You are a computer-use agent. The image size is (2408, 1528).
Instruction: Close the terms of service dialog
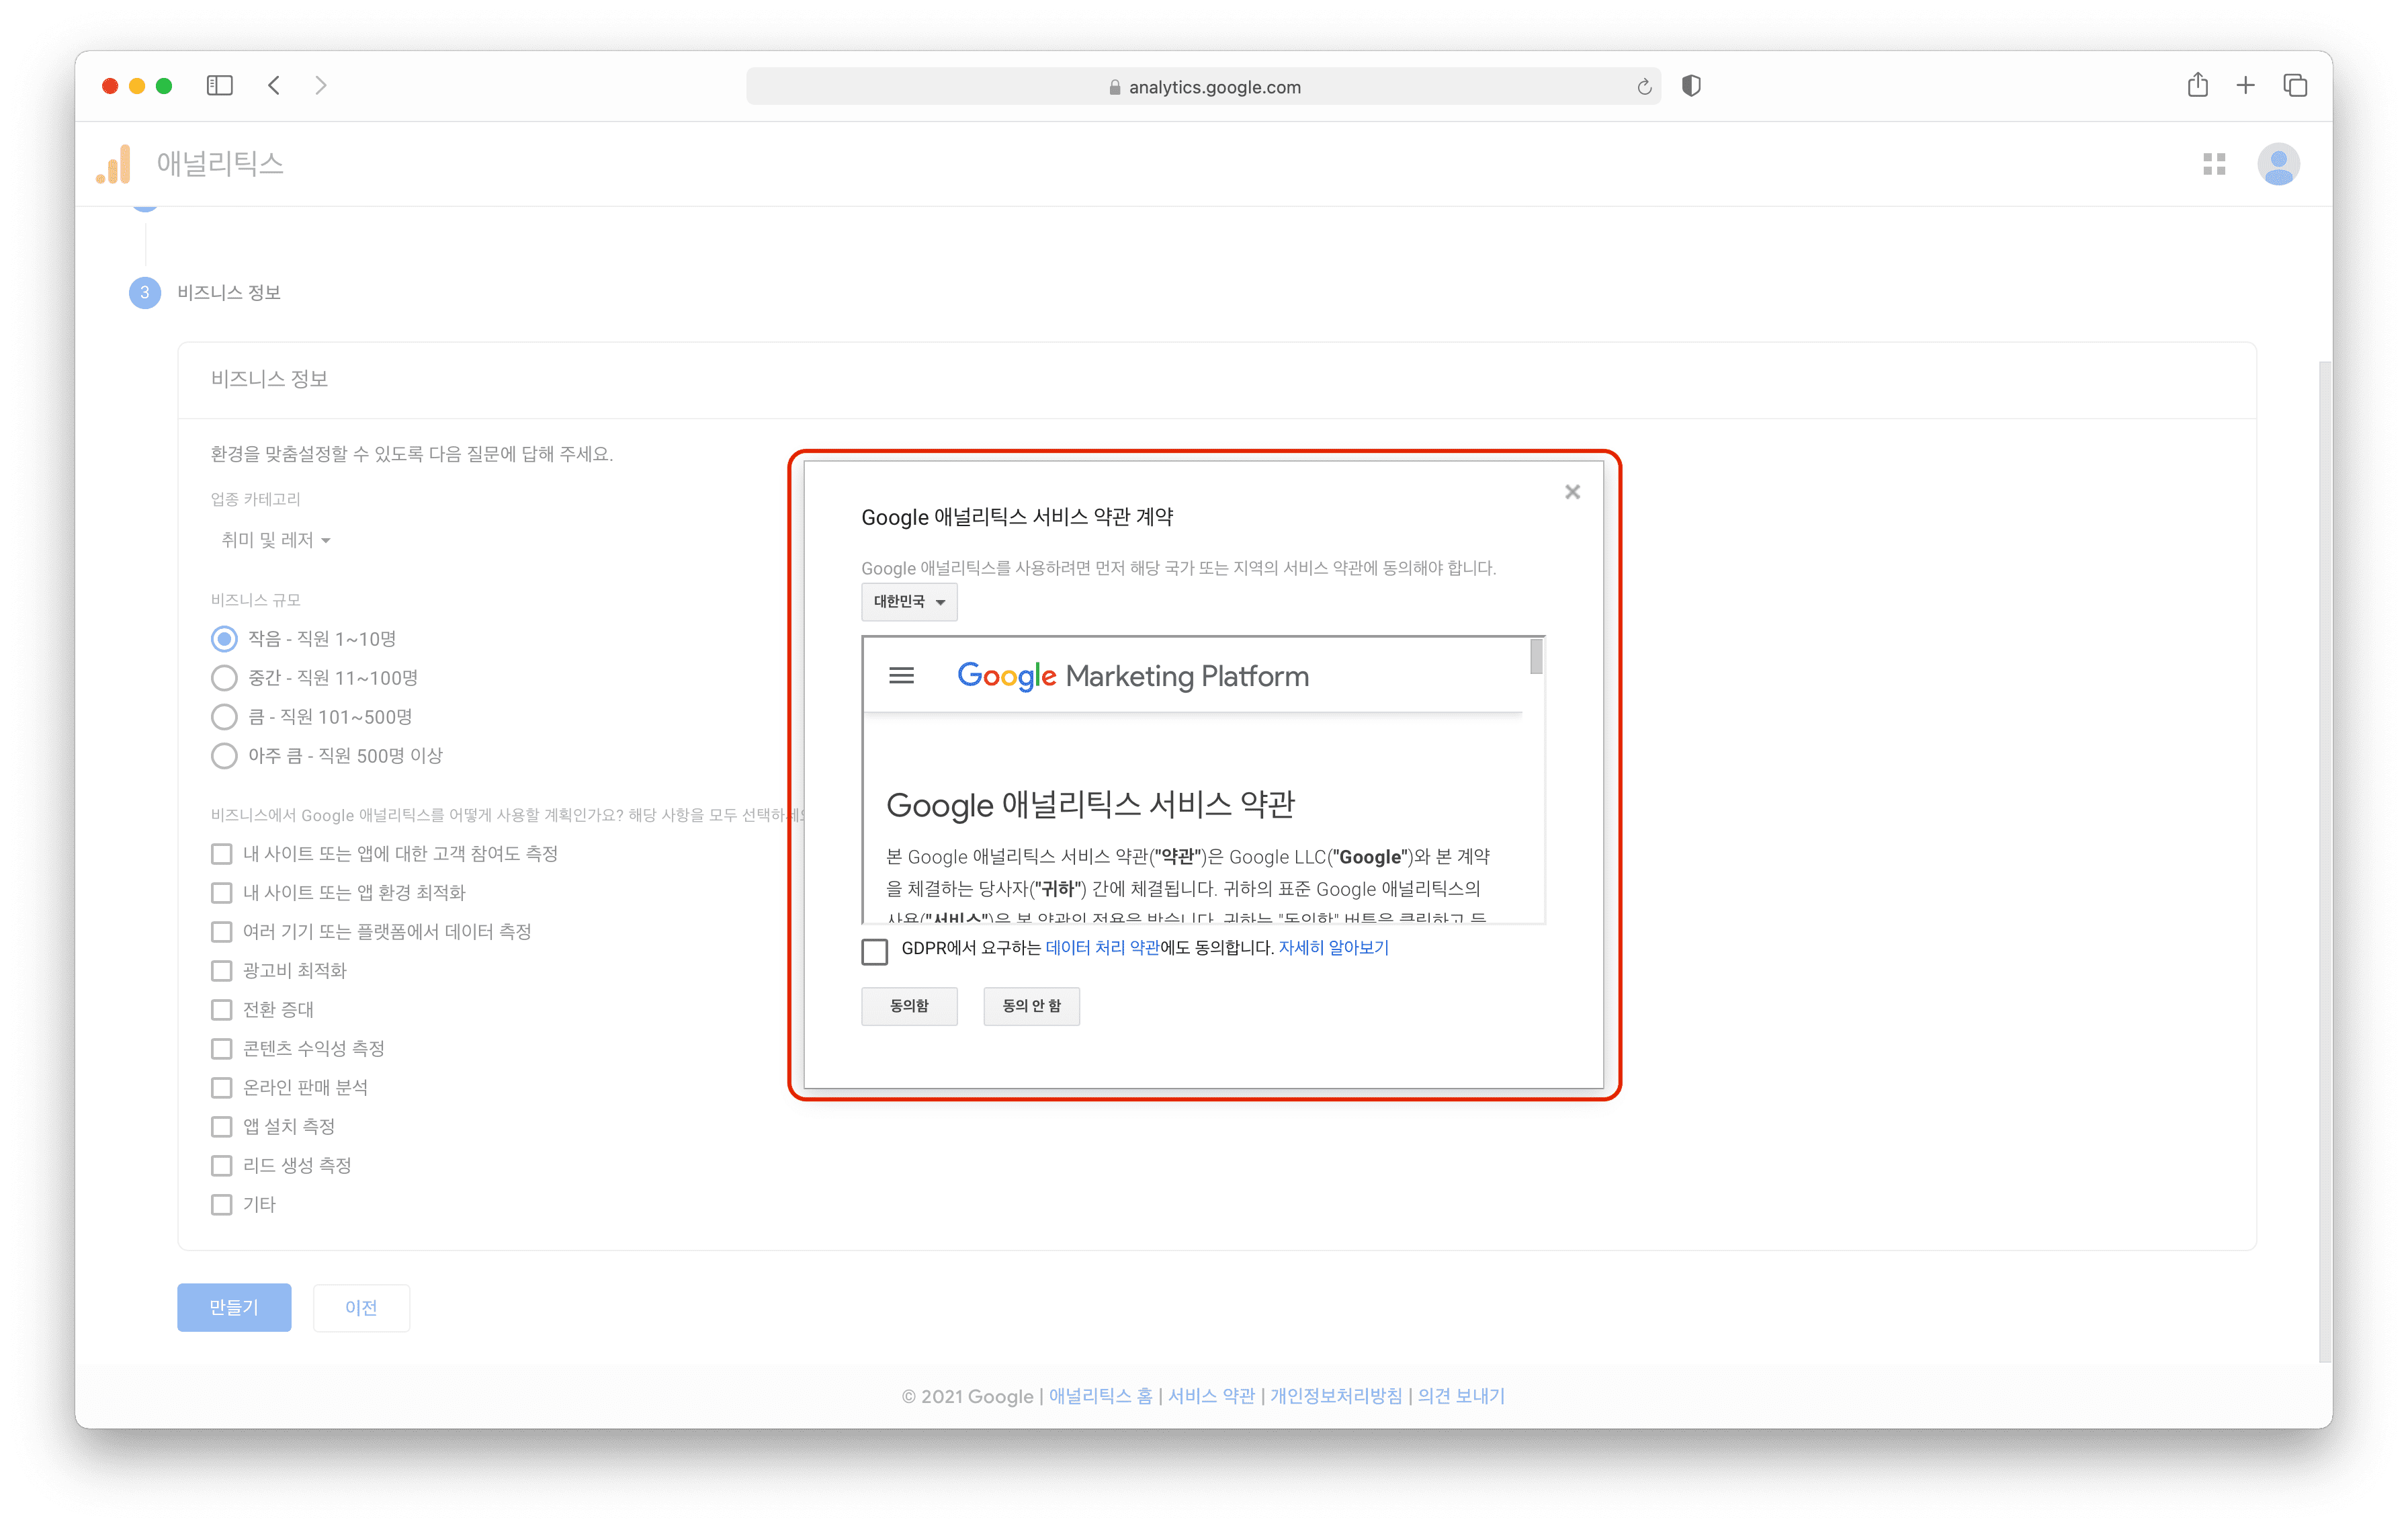1572,492
